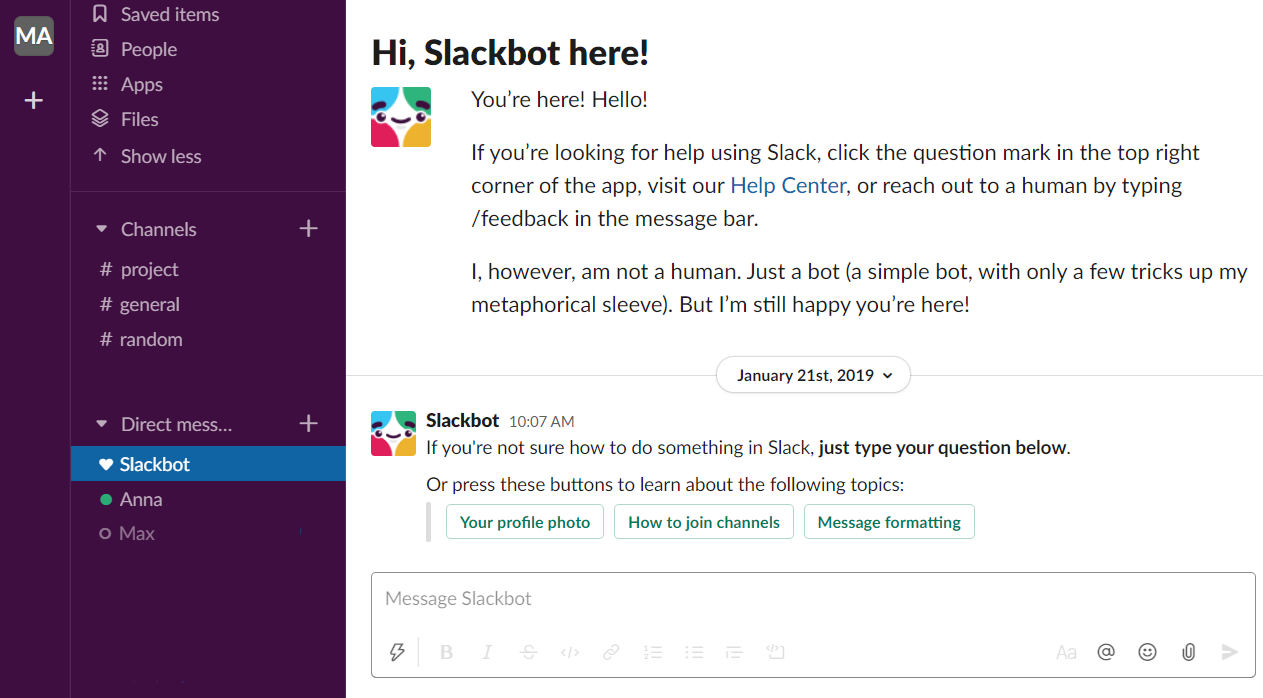Toggle italic text formatting

tap(487, 652)
